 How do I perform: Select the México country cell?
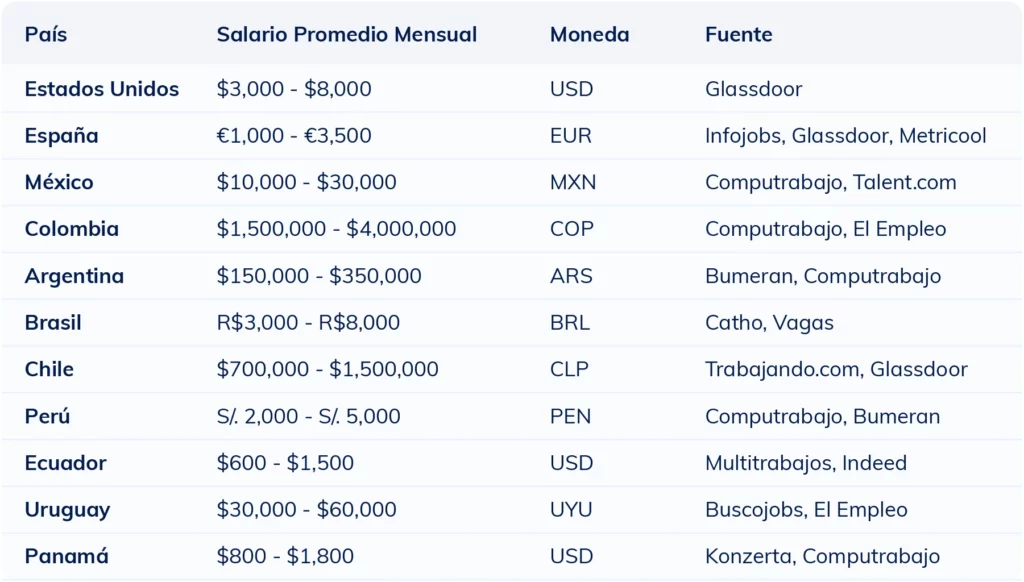point(59,182)
